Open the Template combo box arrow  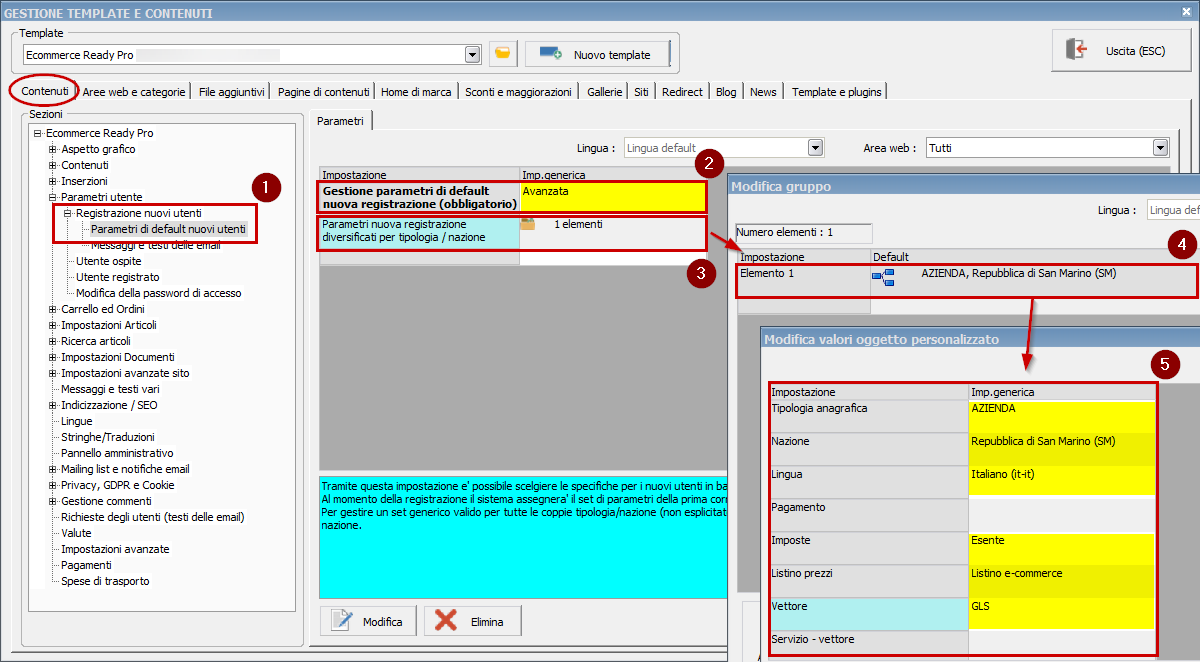[473, 54]
